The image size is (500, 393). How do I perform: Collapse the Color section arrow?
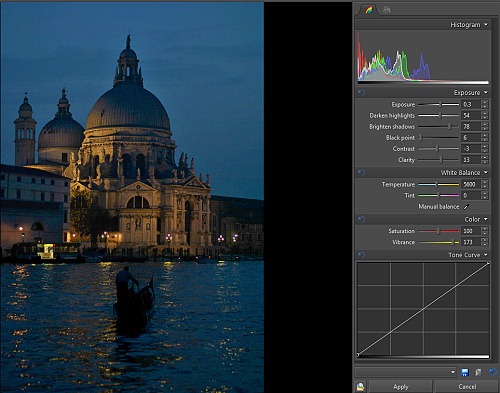486,219
